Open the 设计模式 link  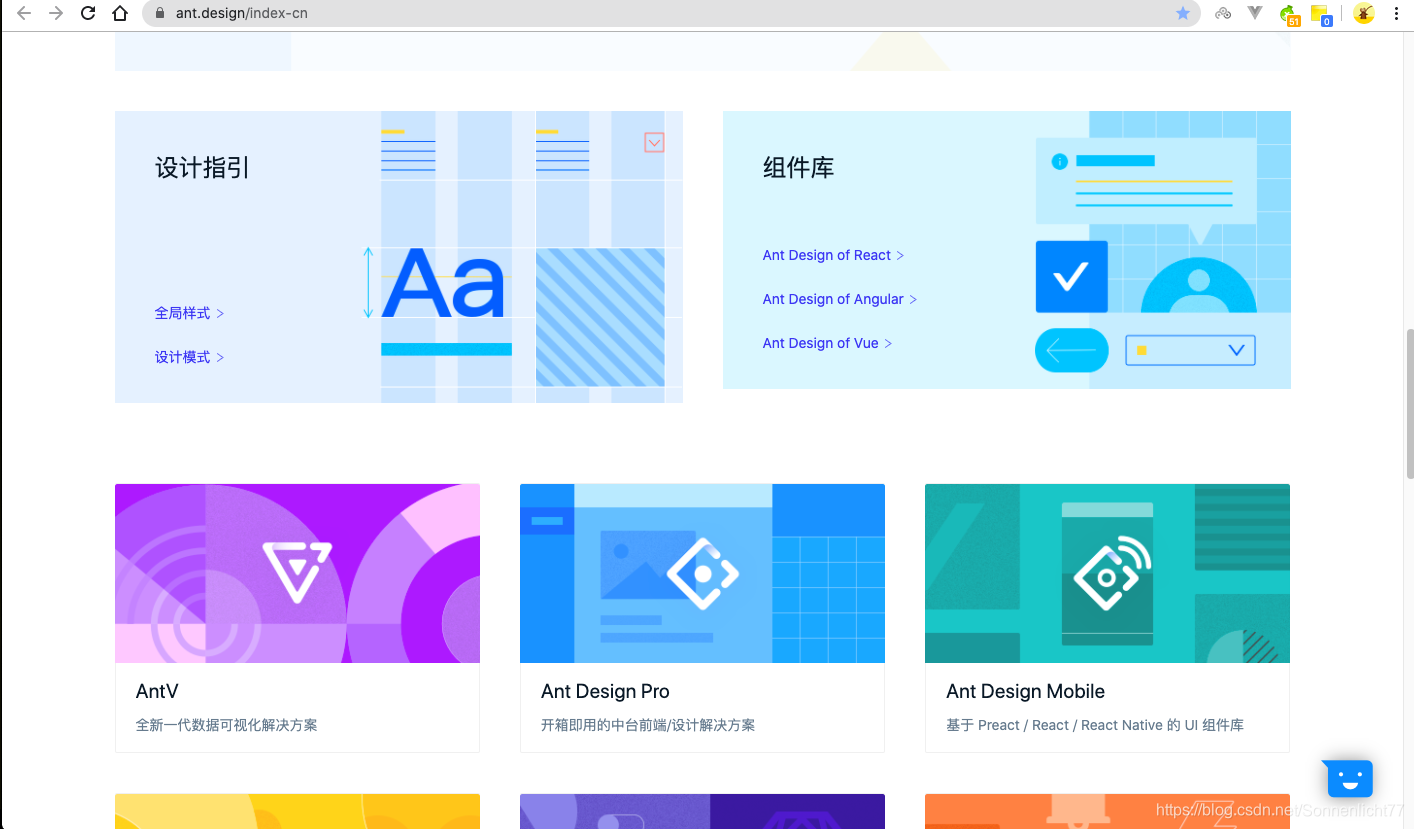click(189, 357)
